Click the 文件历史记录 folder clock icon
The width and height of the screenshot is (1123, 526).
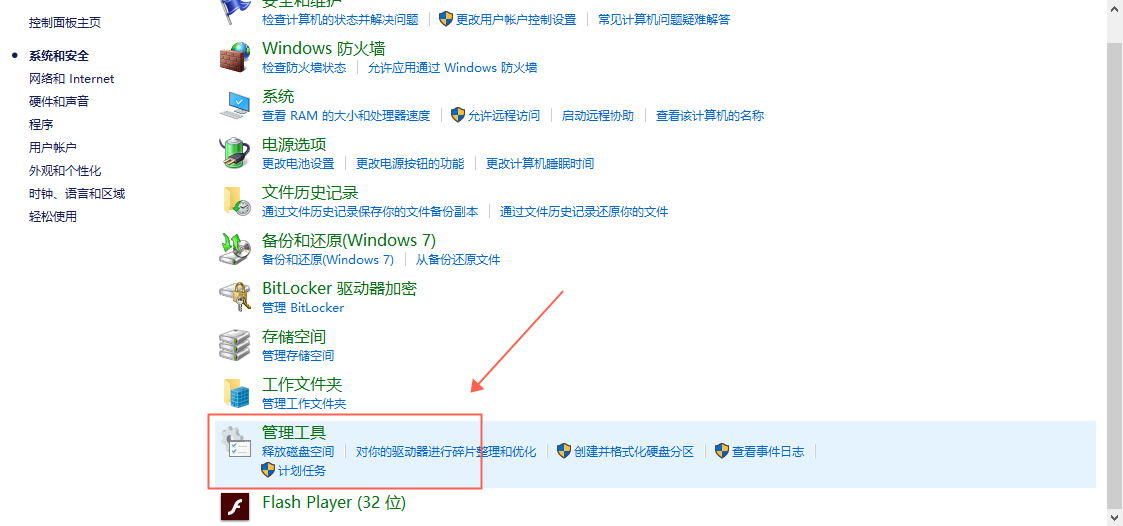coord(235,201)
